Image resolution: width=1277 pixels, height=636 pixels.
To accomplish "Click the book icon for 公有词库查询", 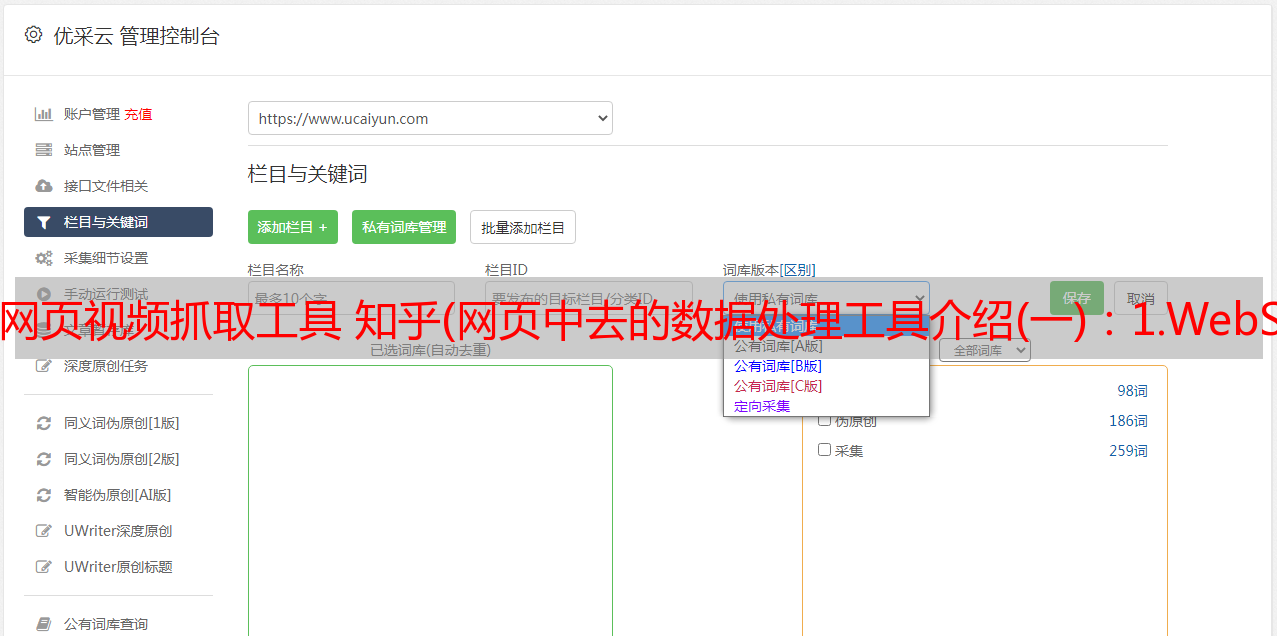I will click(43, 624).
